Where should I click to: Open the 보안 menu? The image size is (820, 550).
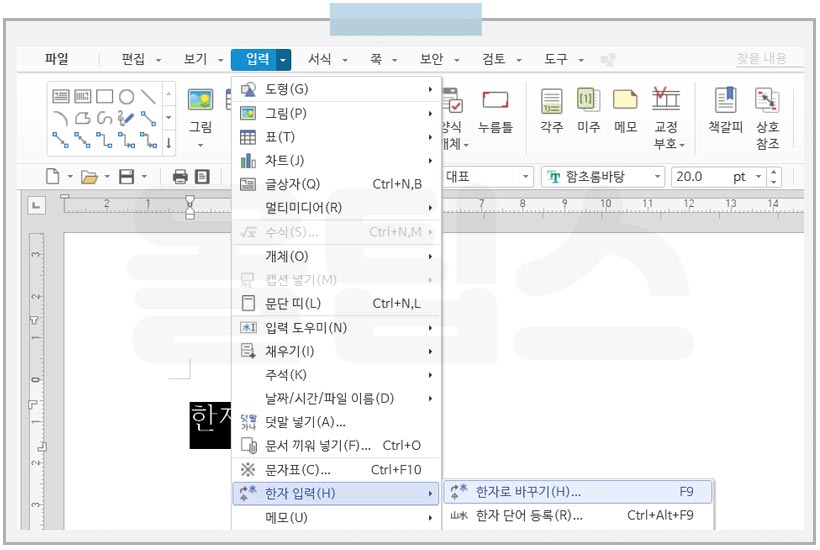[x=431, y=59]
